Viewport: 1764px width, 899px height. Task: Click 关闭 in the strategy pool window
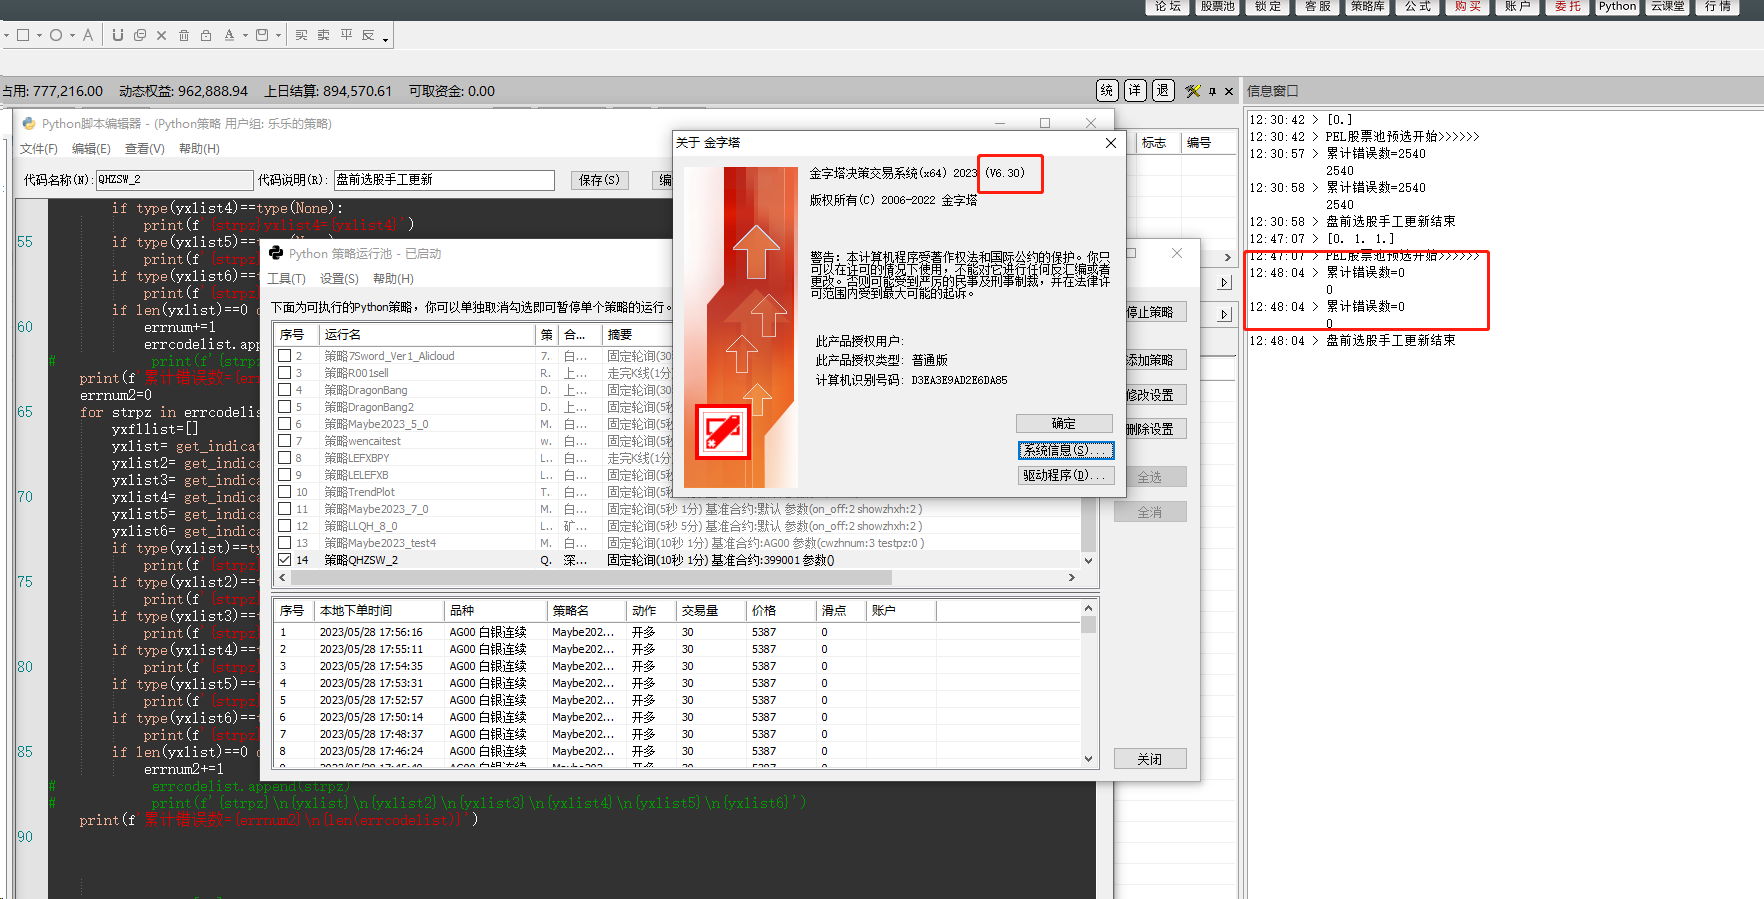tap(1150, 759)
